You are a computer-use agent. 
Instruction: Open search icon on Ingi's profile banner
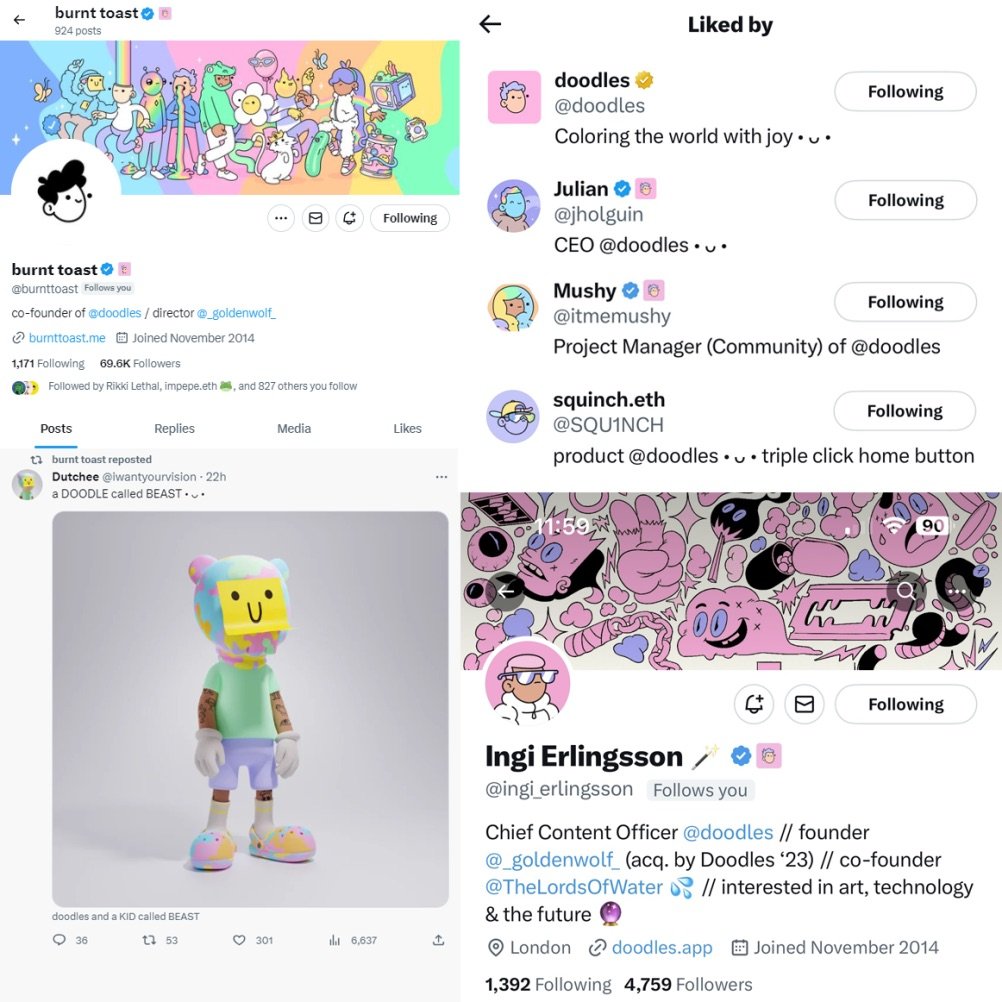(x=906, y=590)
